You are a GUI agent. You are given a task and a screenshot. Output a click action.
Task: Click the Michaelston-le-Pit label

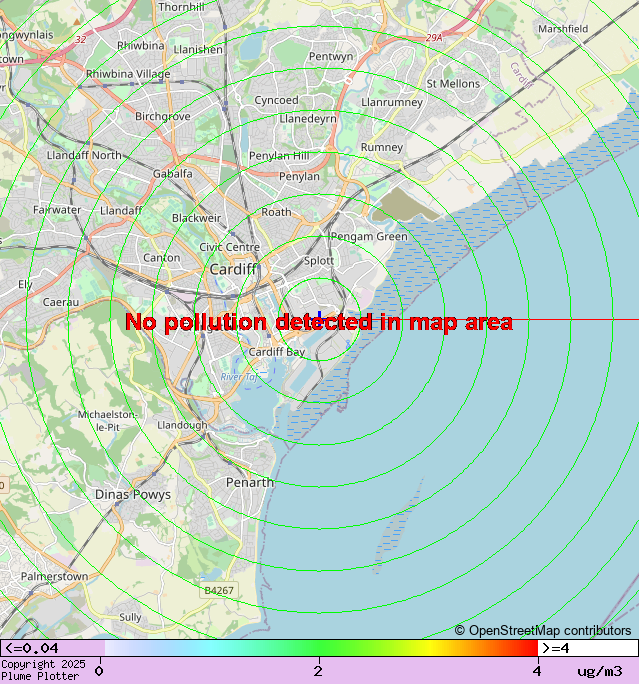107,421
